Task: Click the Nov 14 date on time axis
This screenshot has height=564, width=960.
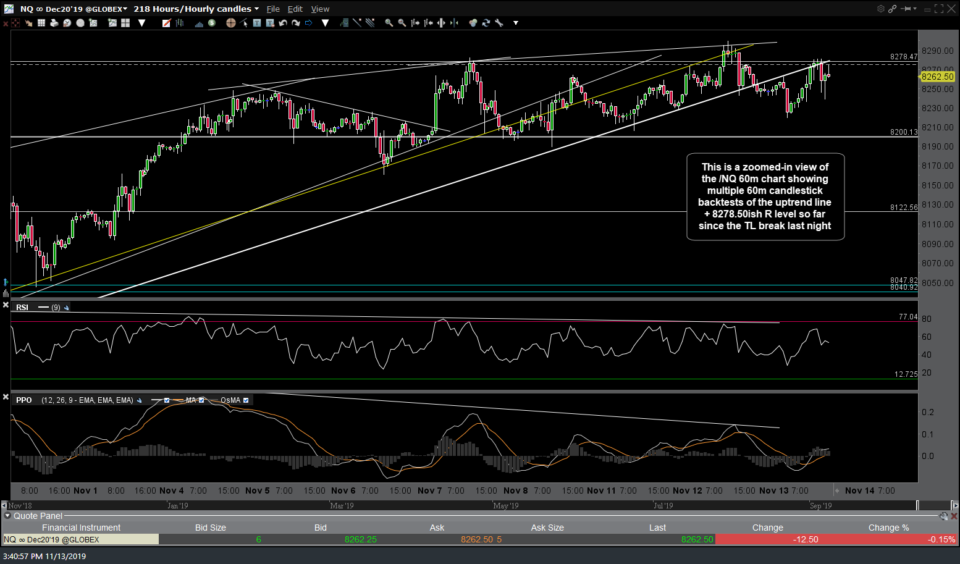Action: click(860, 491)
